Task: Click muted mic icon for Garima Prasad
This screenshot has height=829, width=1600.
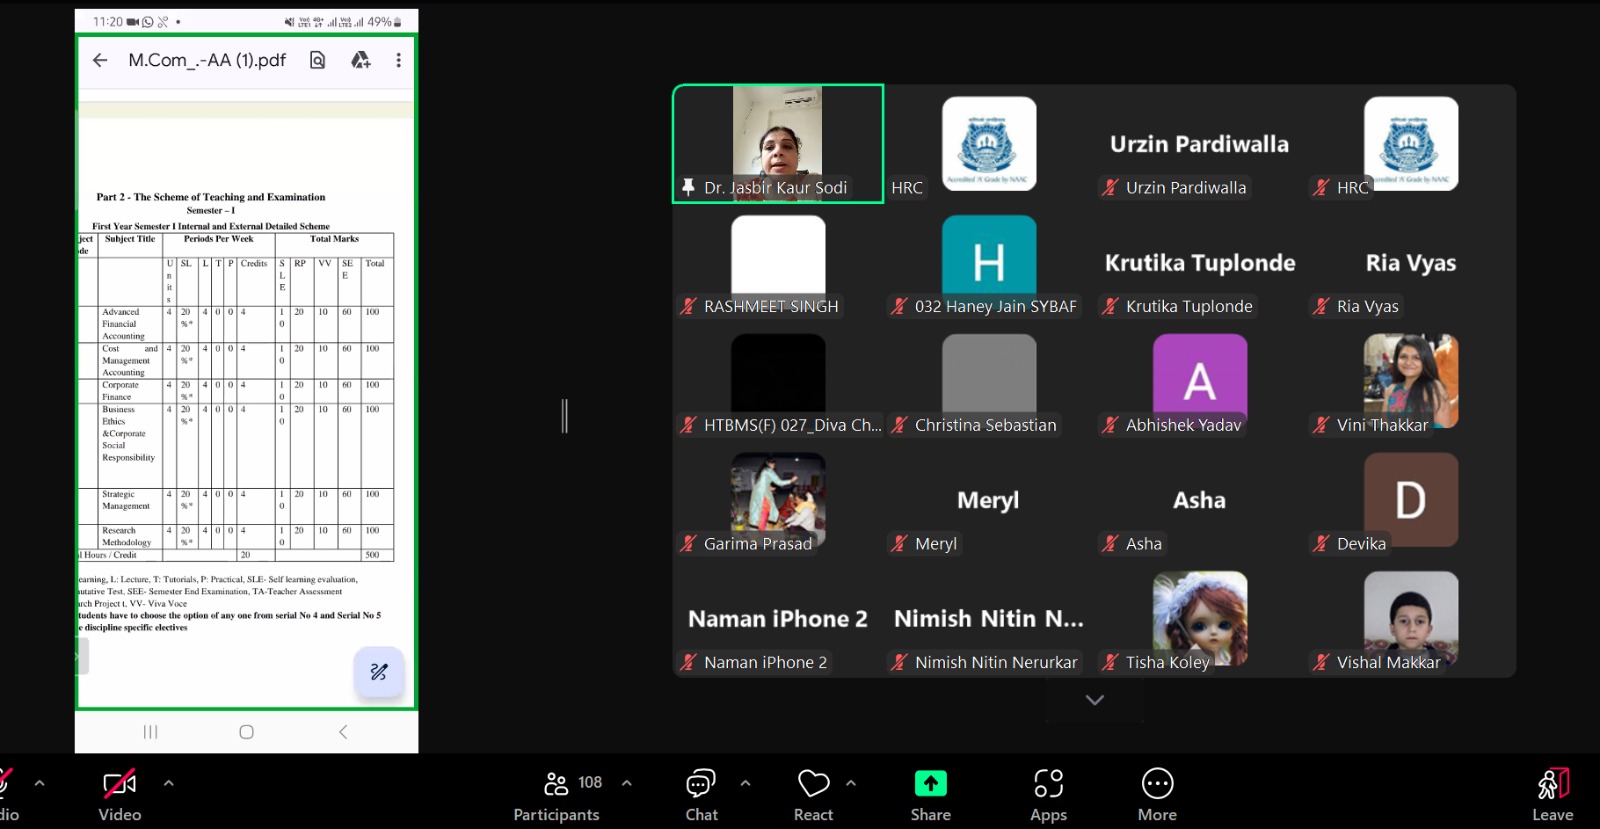Action: point(688,544)
